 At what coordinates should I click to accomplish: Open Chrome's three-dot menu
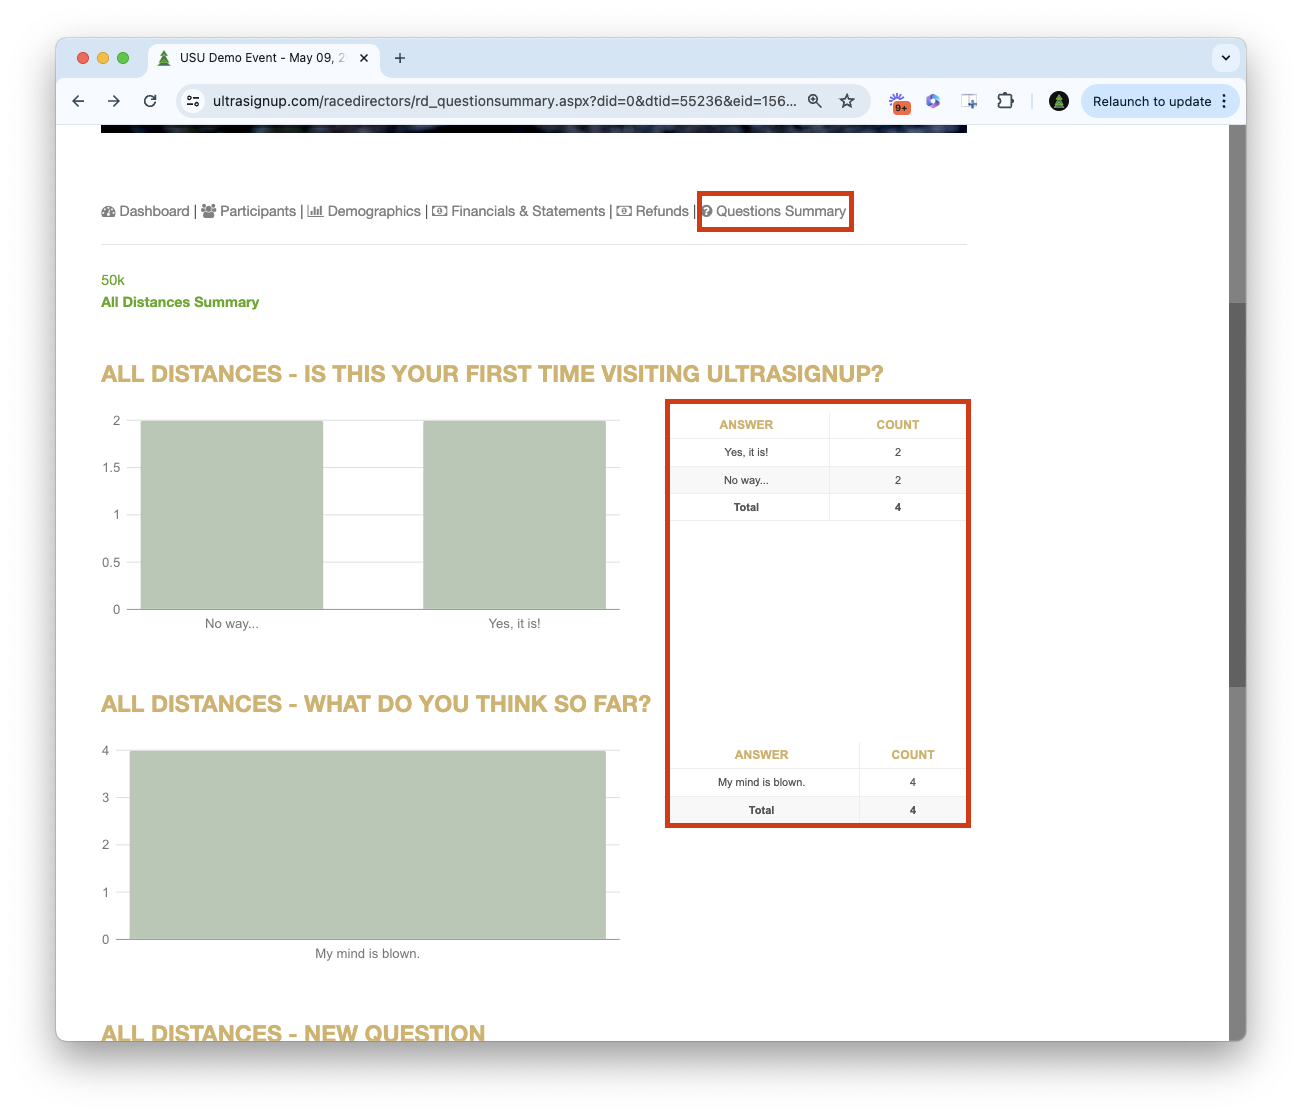(x=1224, y=101)
